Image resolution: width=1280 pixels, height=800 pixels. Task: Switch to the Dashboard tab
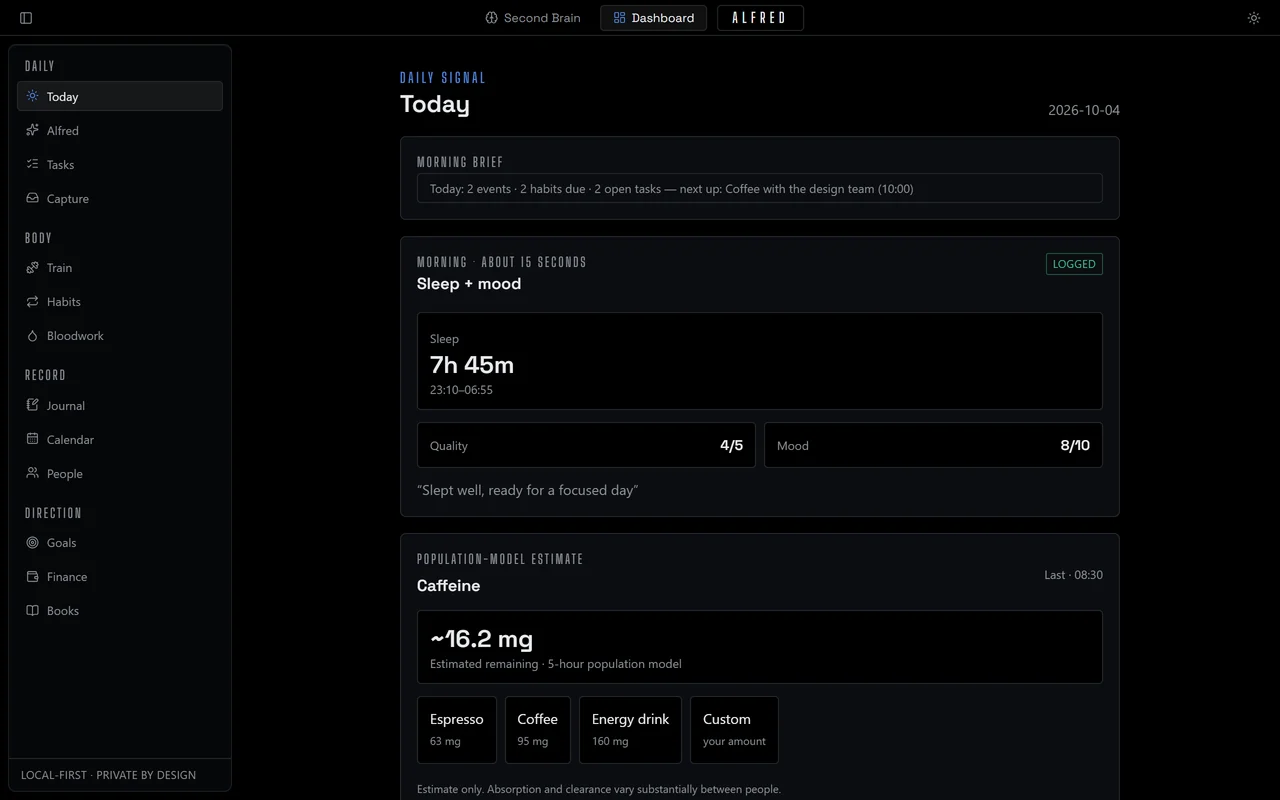click(653, 18)
